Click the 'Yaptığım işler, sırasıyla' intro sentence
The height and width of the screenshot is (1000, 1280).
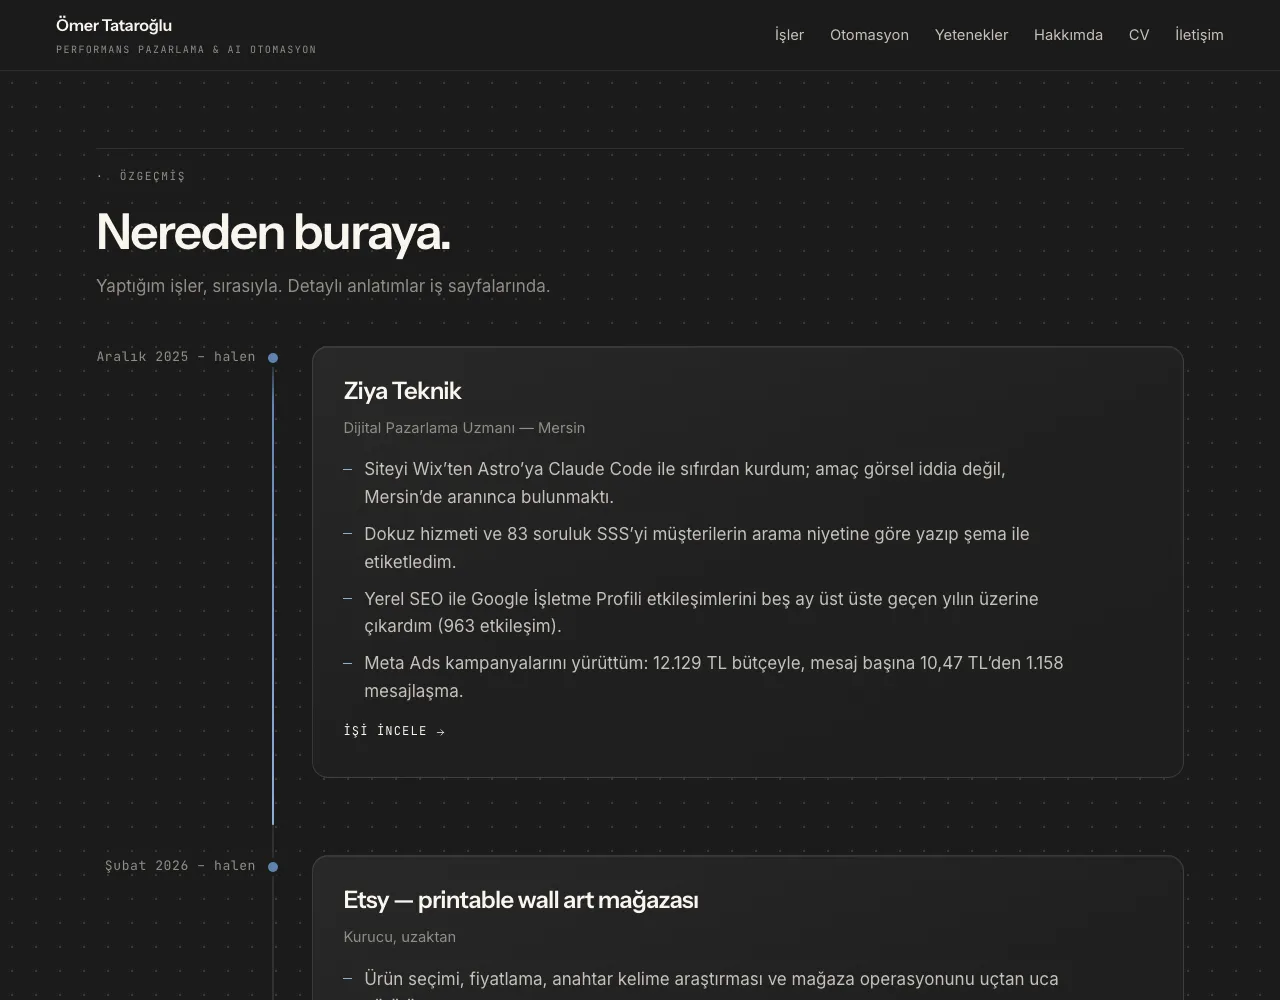coord(323,286)
